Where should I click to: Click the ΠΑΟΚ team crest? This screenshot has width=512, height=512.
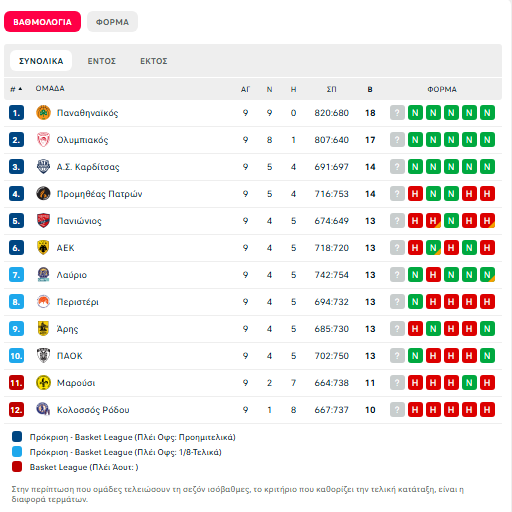coord(43,356)
